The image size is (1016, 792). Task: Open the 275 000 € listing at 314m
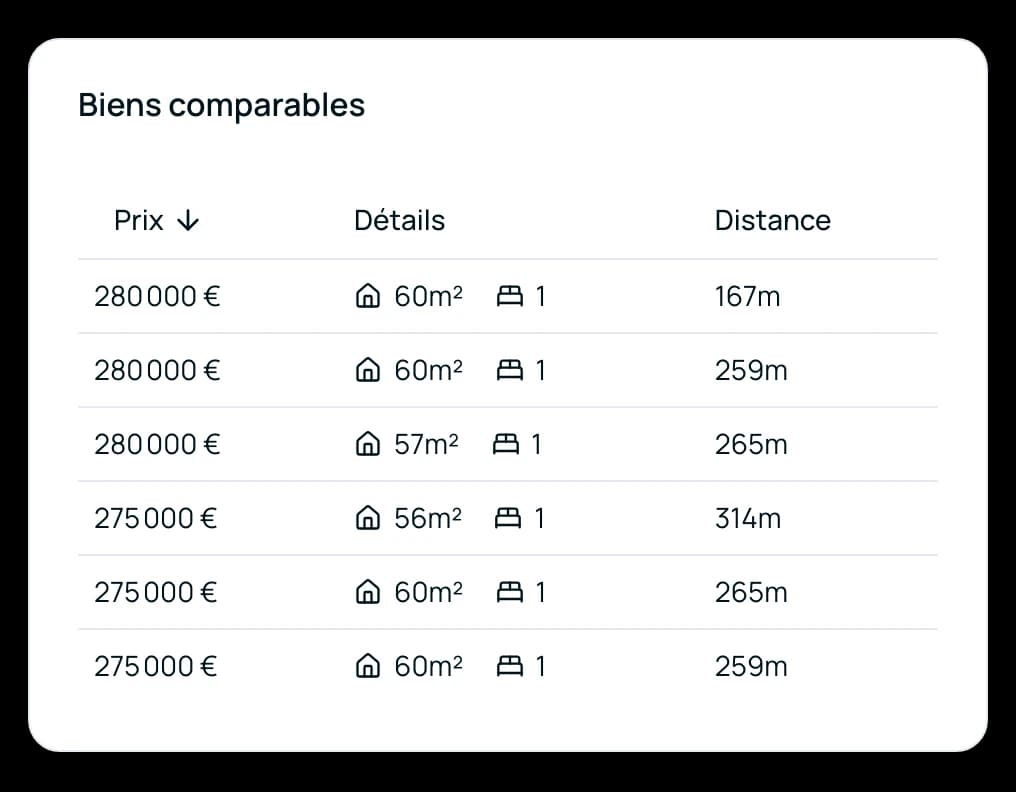(x=507, y=518)
